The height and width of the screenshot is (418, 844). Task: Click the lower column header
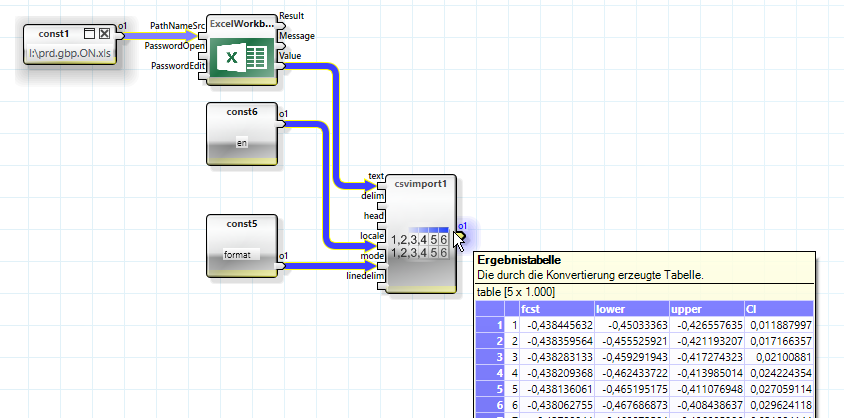pyautogui.click(x=632, y=309)
